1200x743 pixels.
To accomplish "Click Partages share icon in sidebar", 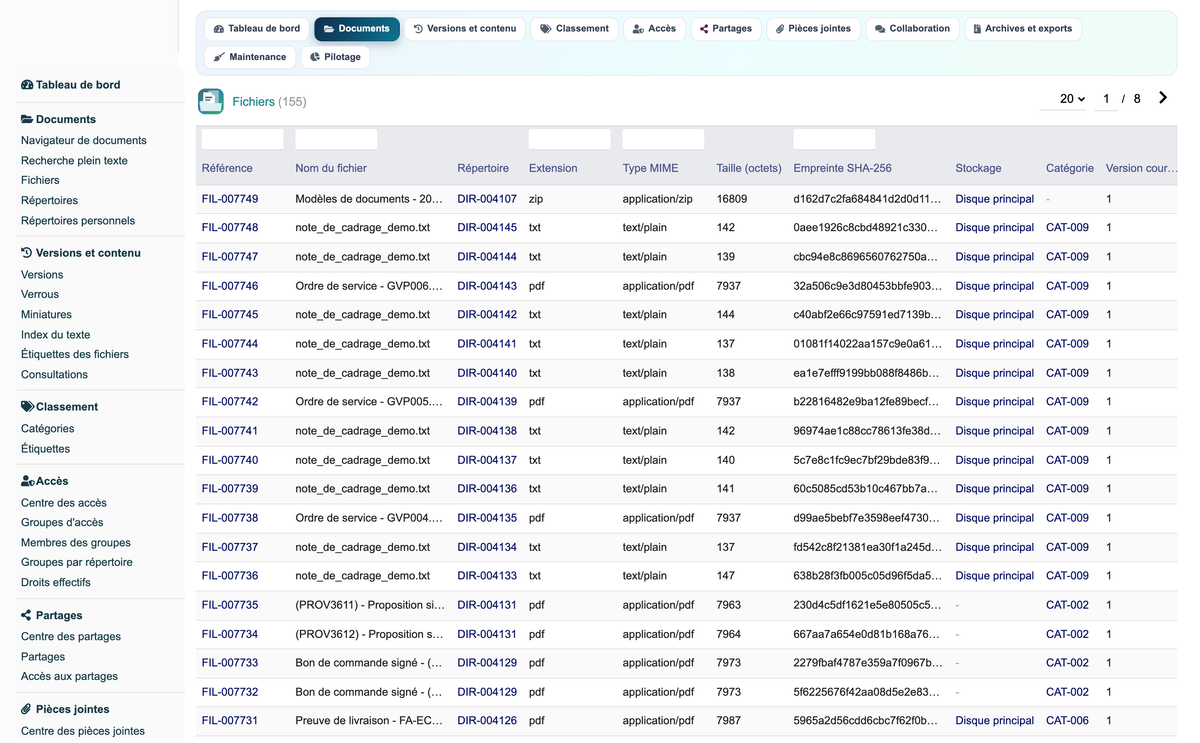I will pyautogui.click(x=27, y=615).
